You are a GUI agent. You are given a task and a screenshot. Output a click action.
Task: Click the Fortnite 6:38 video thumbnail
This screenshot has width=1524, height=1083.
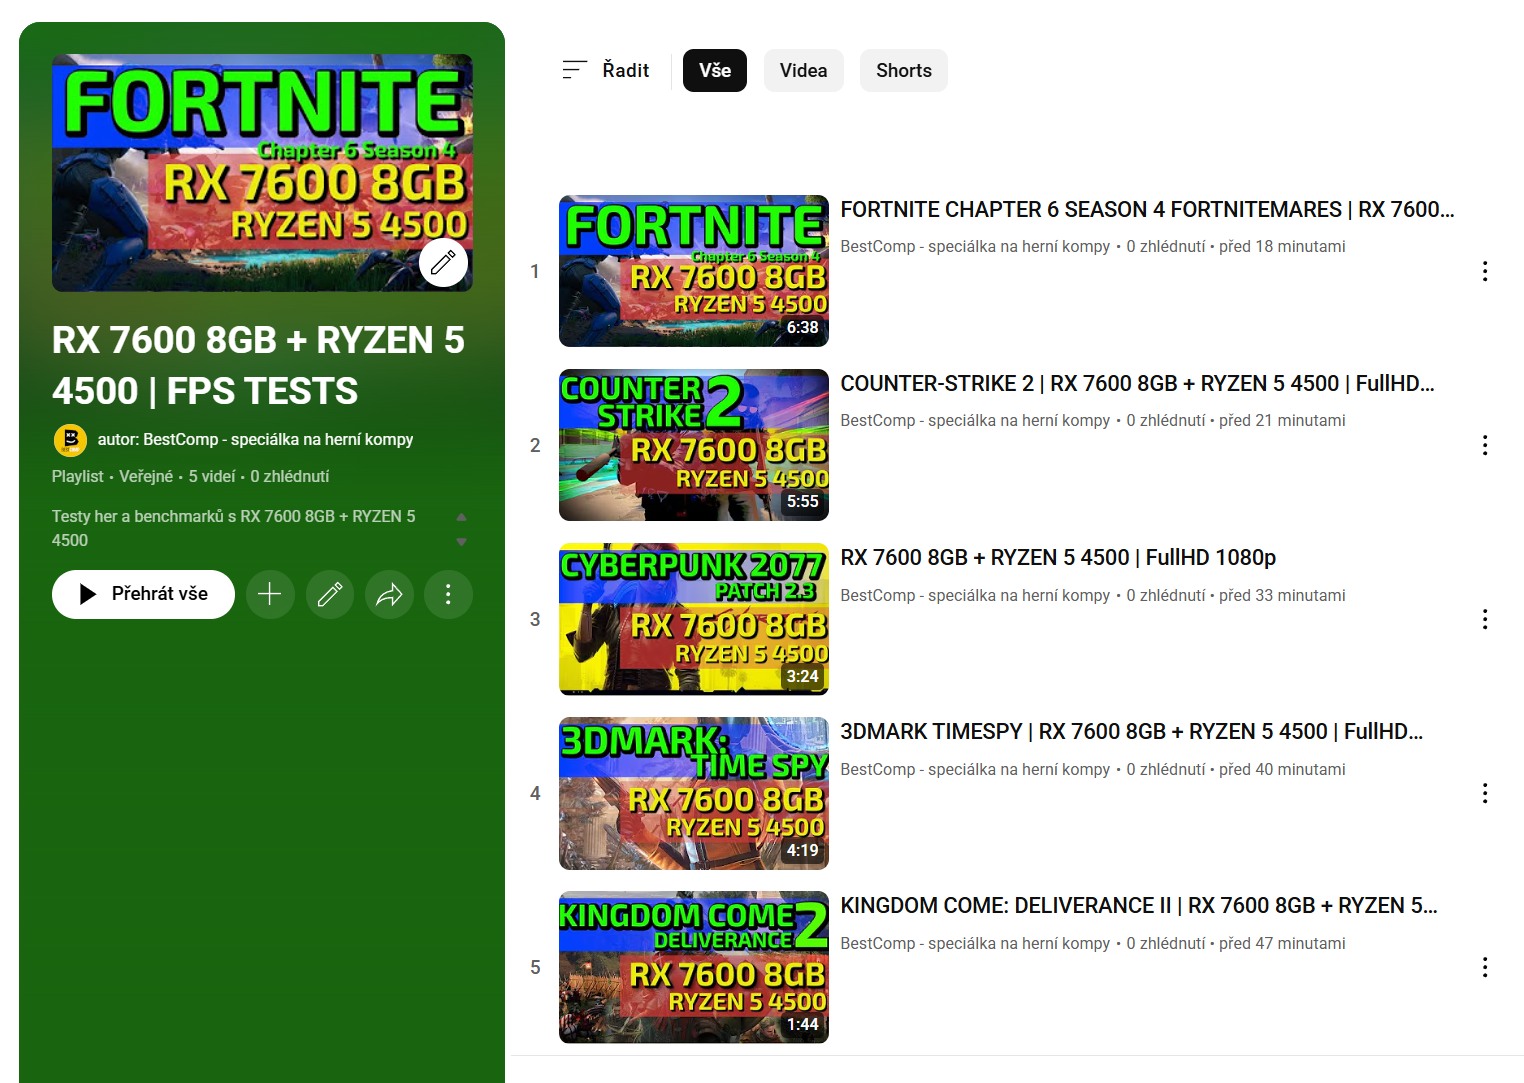[694, 271]
